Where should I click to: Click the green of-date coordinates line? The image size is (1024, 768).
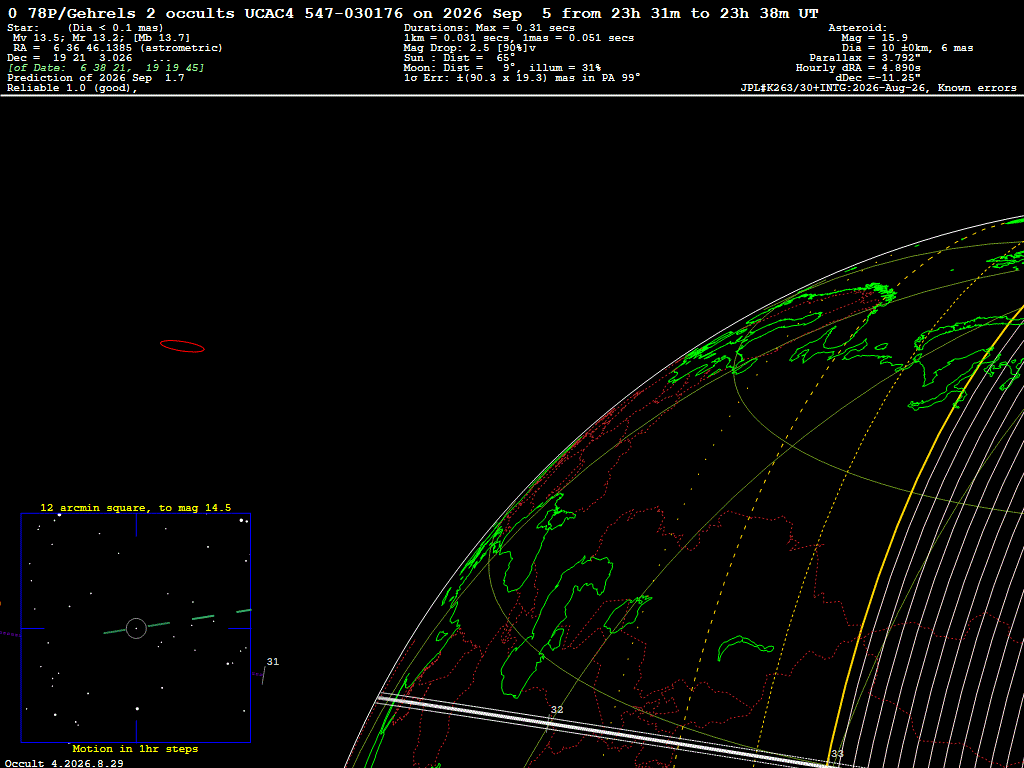106,68
